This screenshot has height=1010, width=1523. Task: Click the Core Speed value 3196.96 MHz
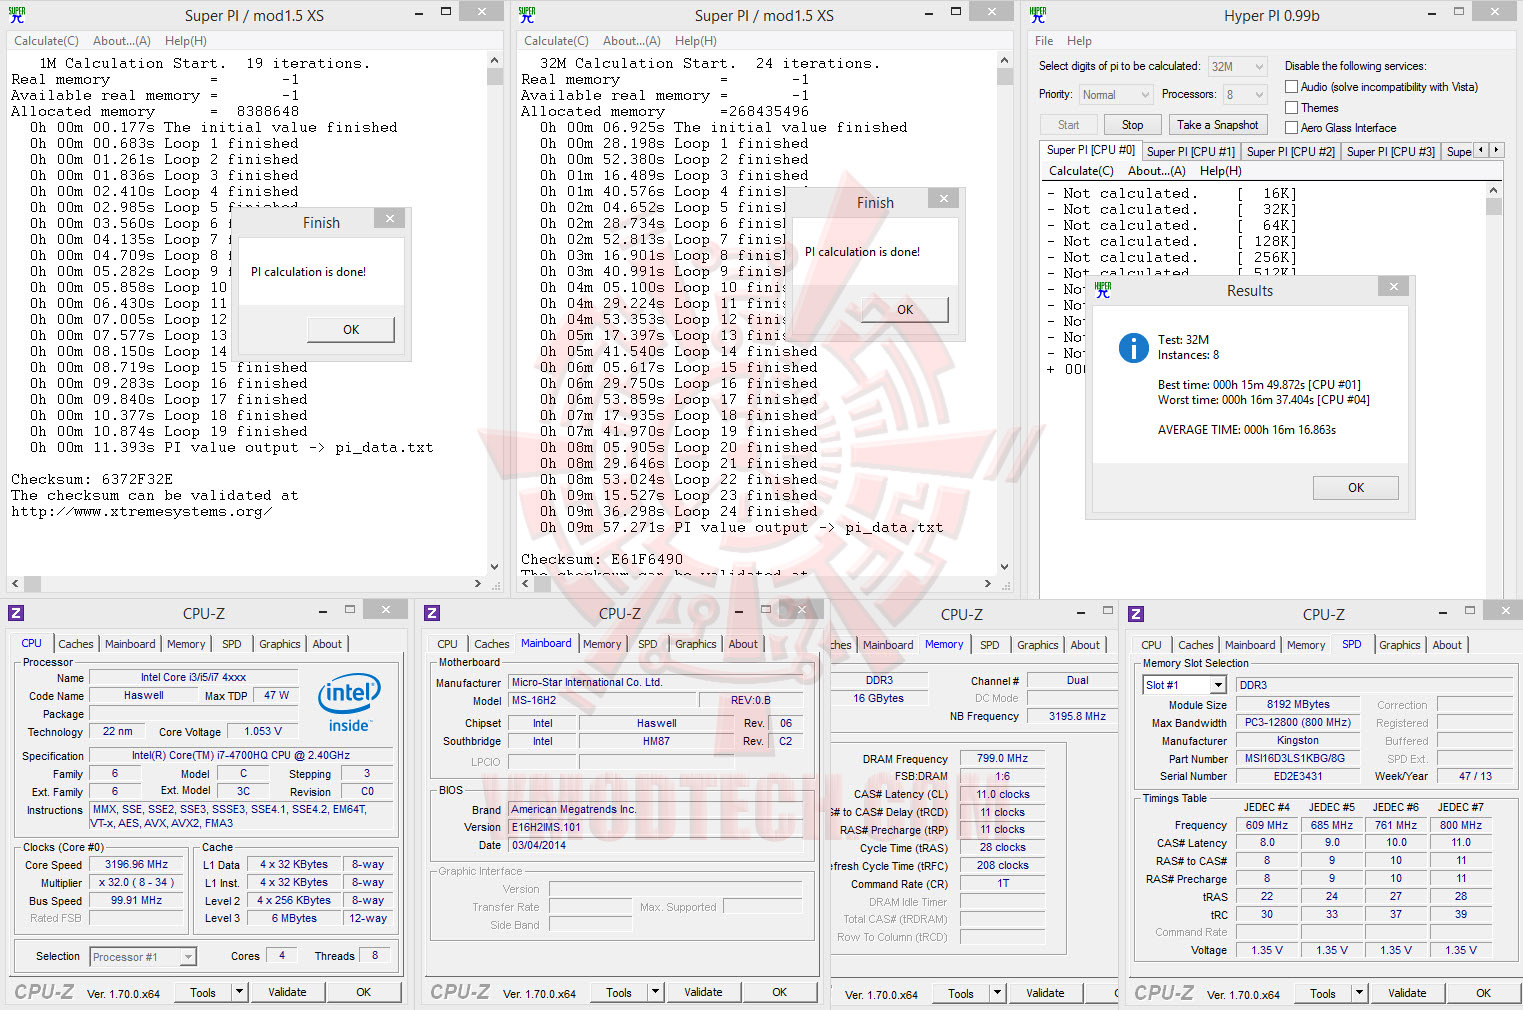point(137,865)
